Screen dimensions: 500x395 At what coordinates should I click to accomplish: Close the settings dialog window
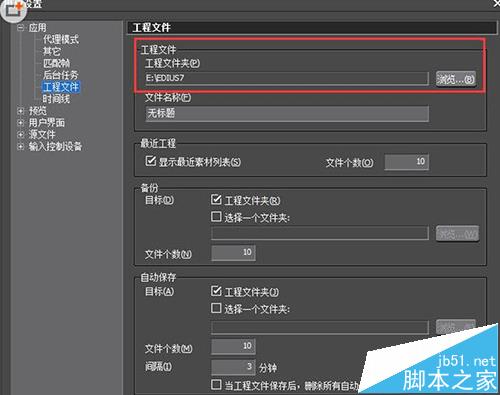[496, 3]
